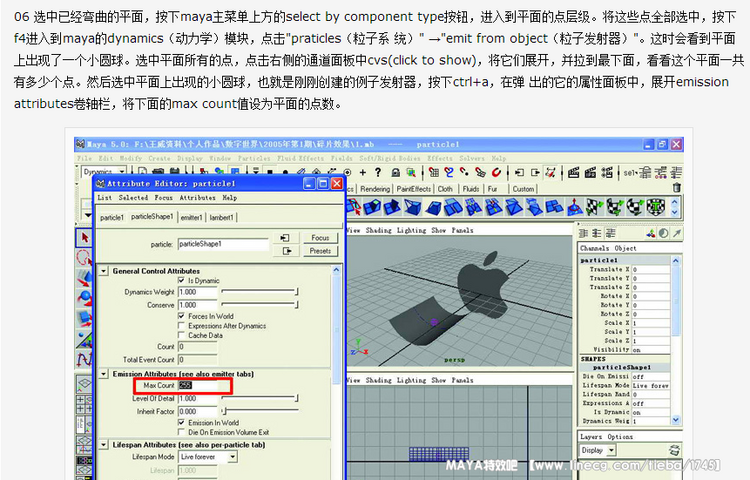The width and height of the screenshot is (750, 480).
Task: Open Layers menu in Layer editor
Action: click(x=591, y=437)
